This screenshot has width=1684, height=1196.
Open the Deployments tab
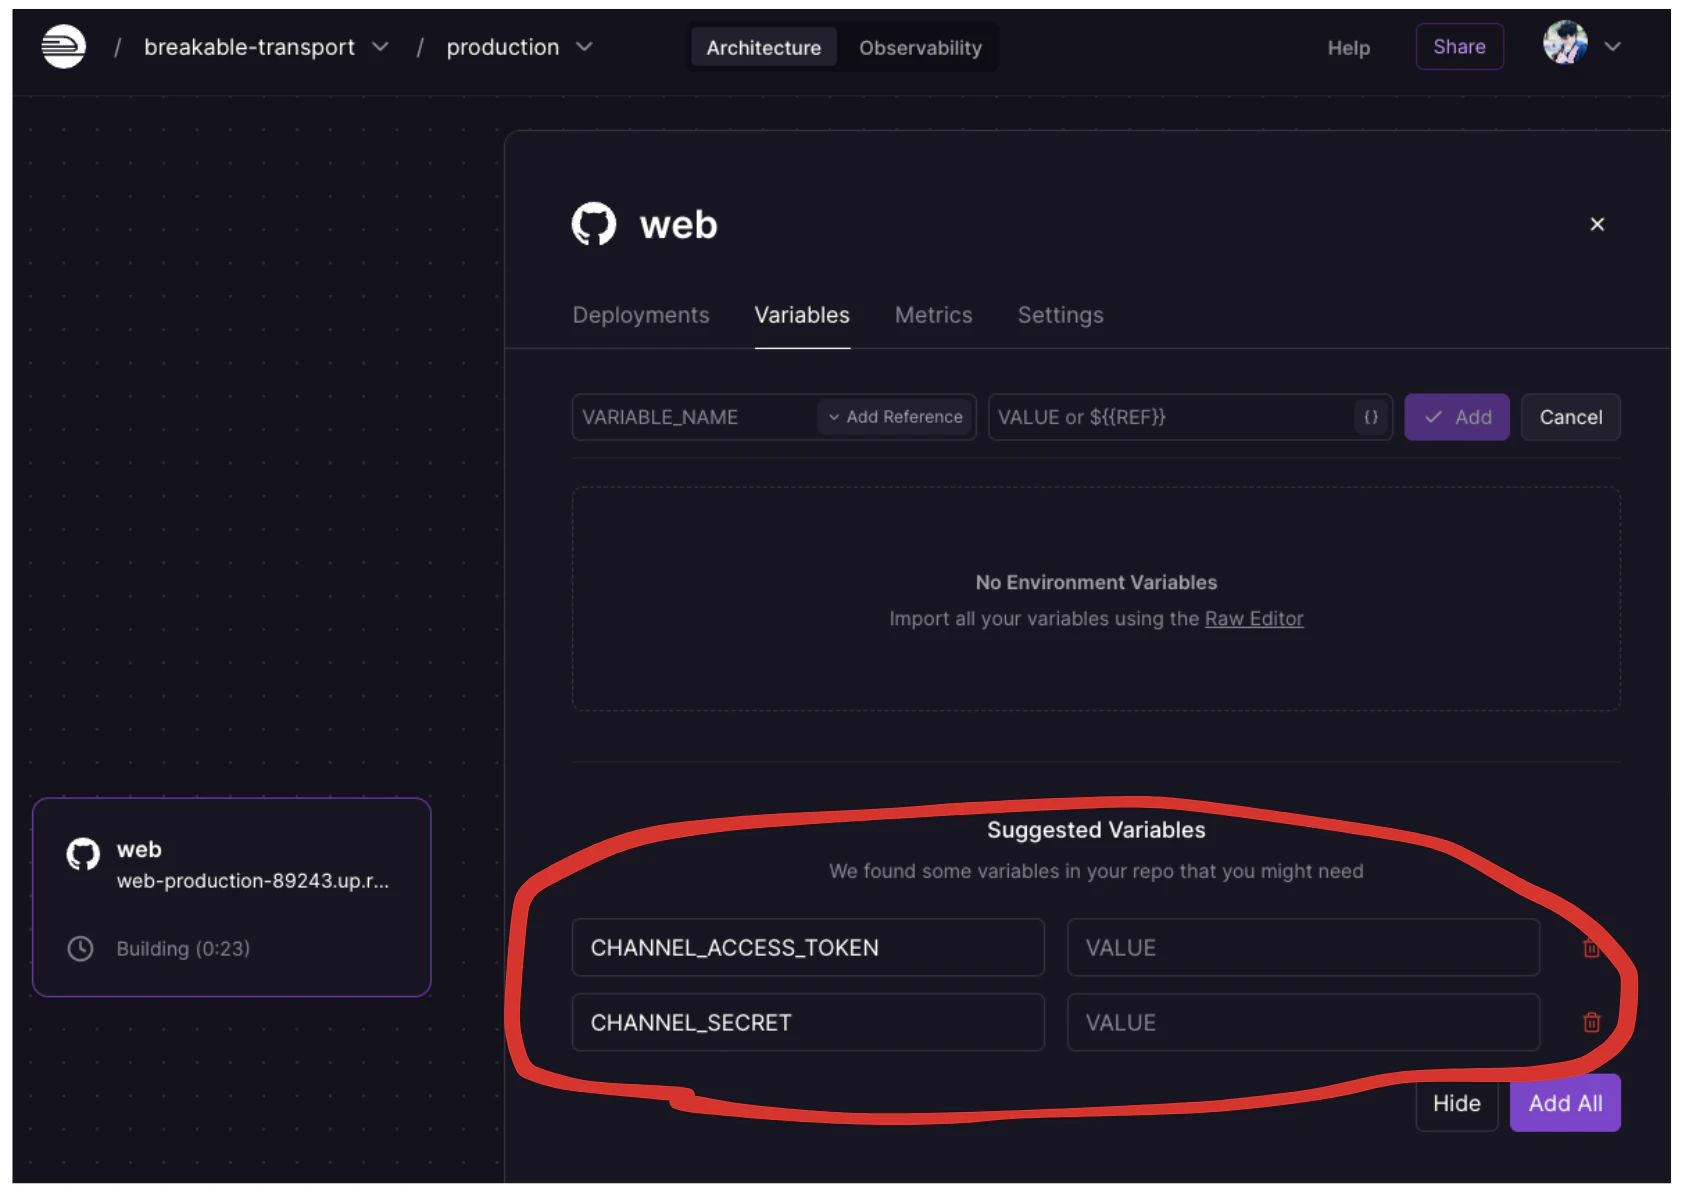(641, 315)
